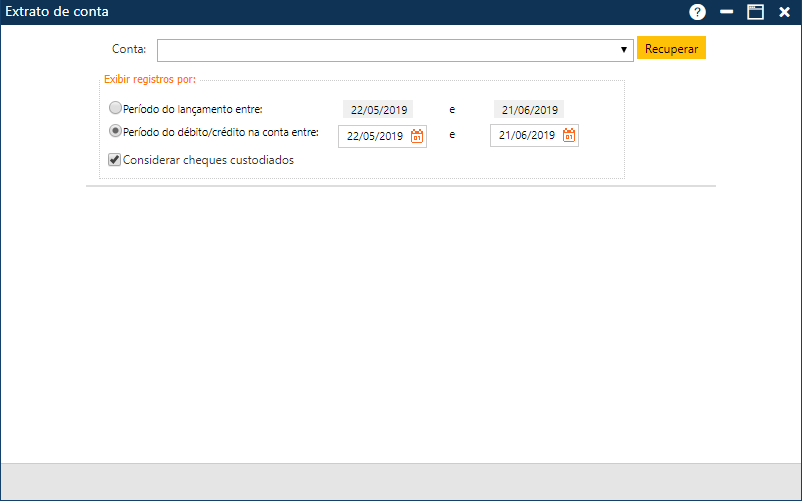Image resolution: width=802 pixels, height=501 pixels.
Task: Close the Extrato de conta window
Action: coord(783,12)
